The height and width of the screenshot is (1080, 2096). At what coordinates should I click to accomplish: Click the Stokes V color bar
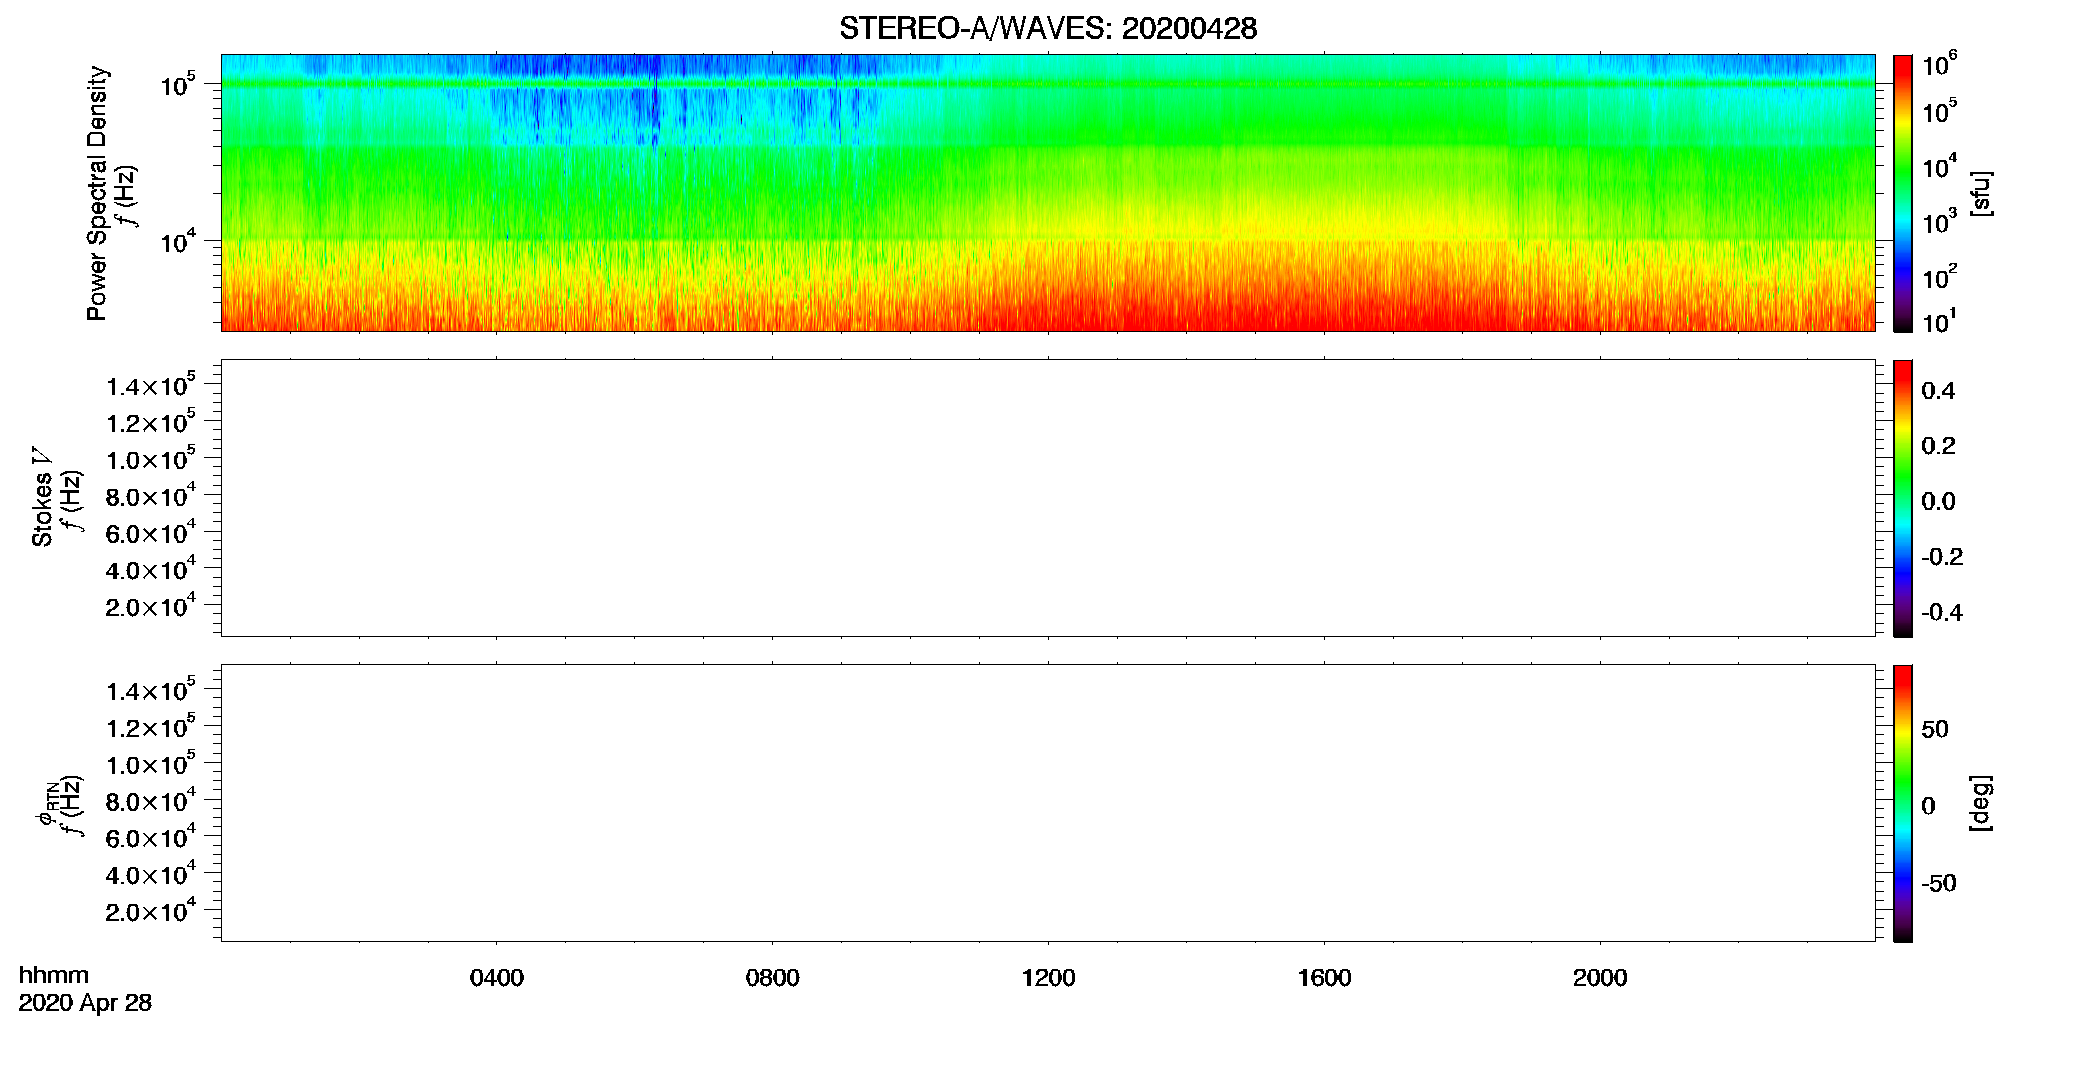coord(1902,498)
